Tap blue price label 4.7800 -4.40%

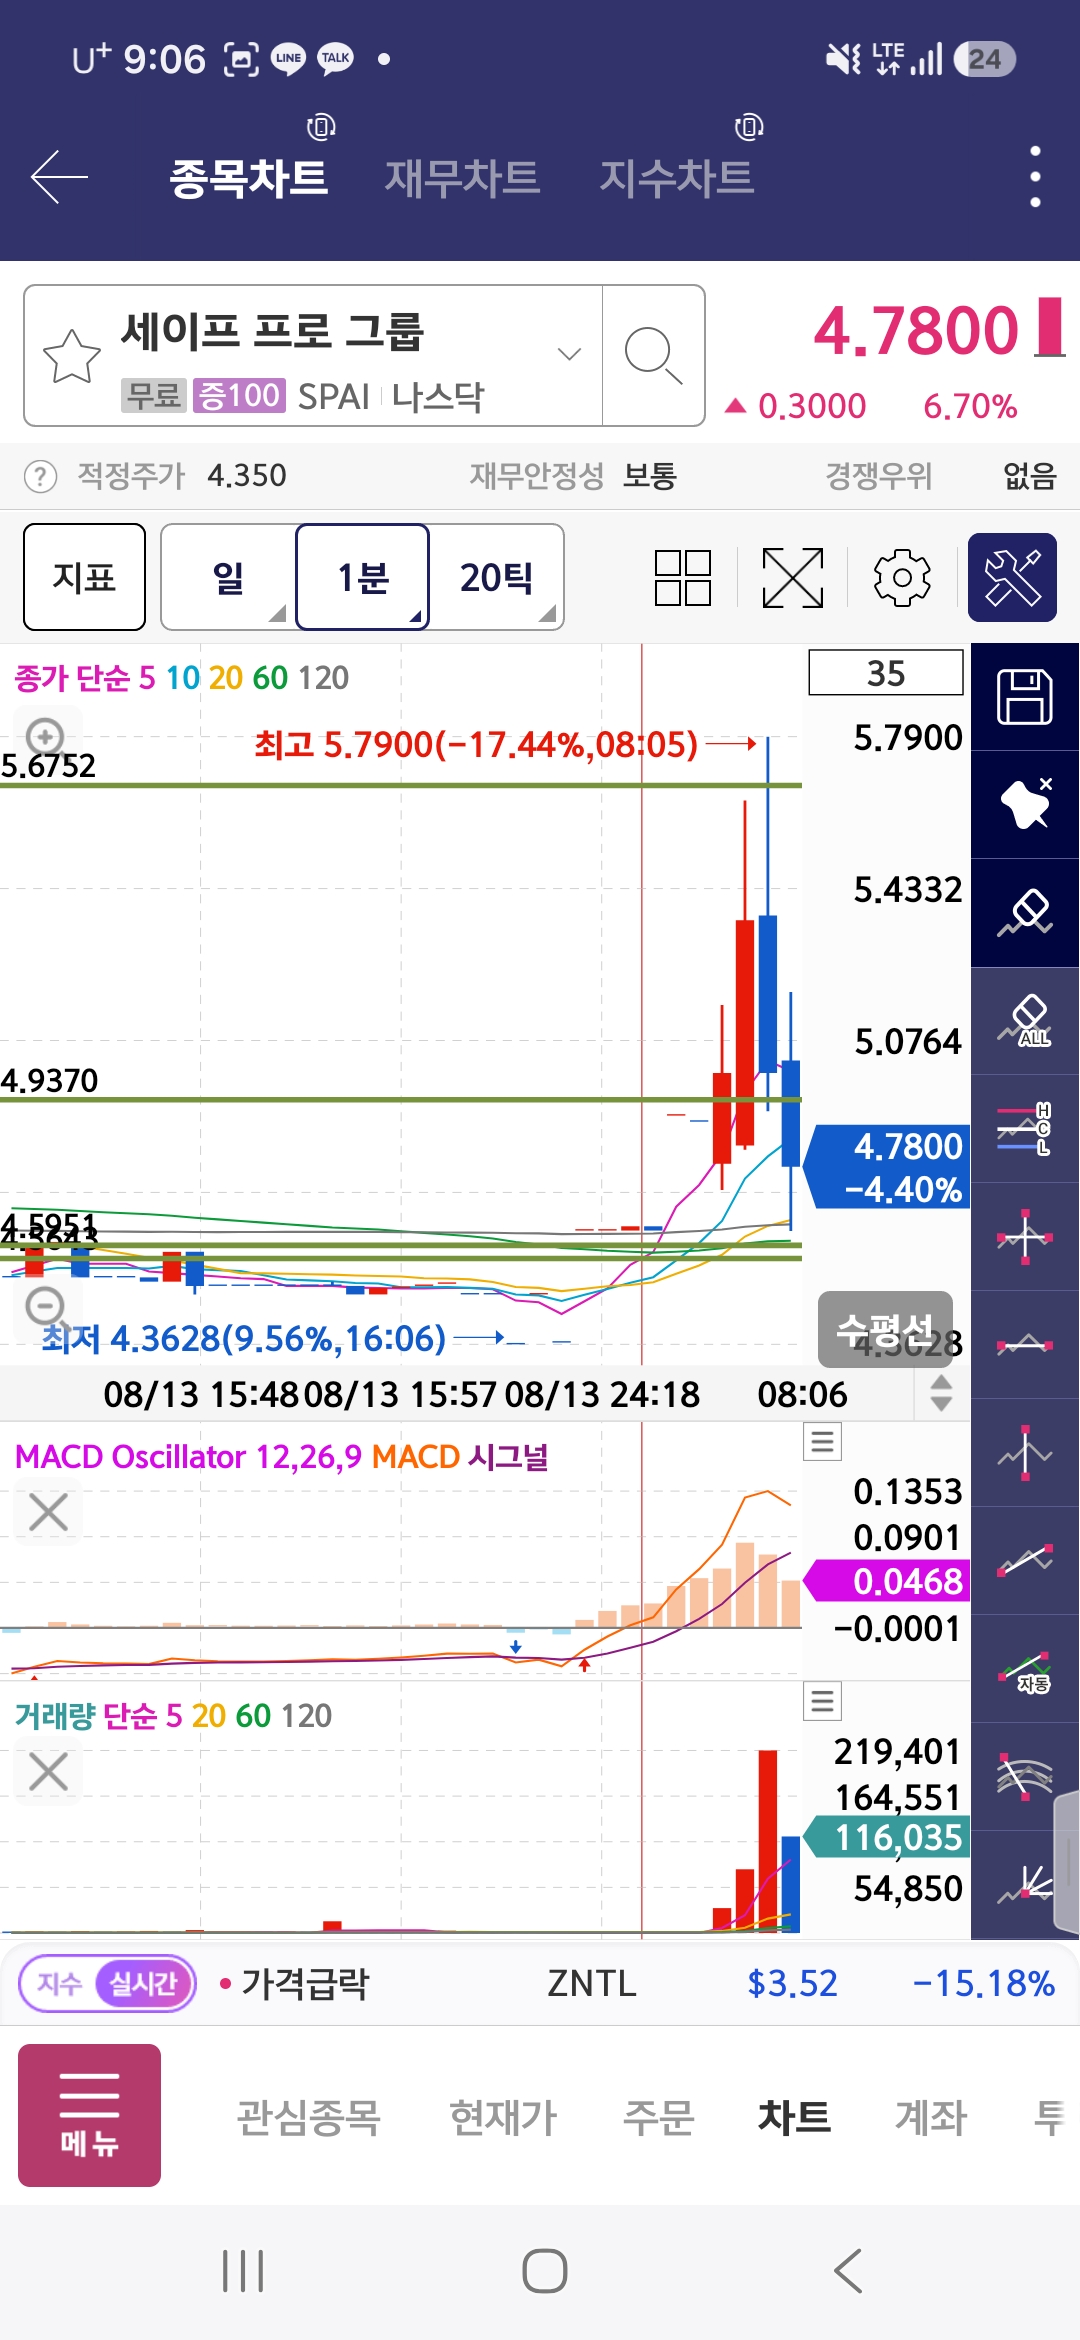(888, 1167)
